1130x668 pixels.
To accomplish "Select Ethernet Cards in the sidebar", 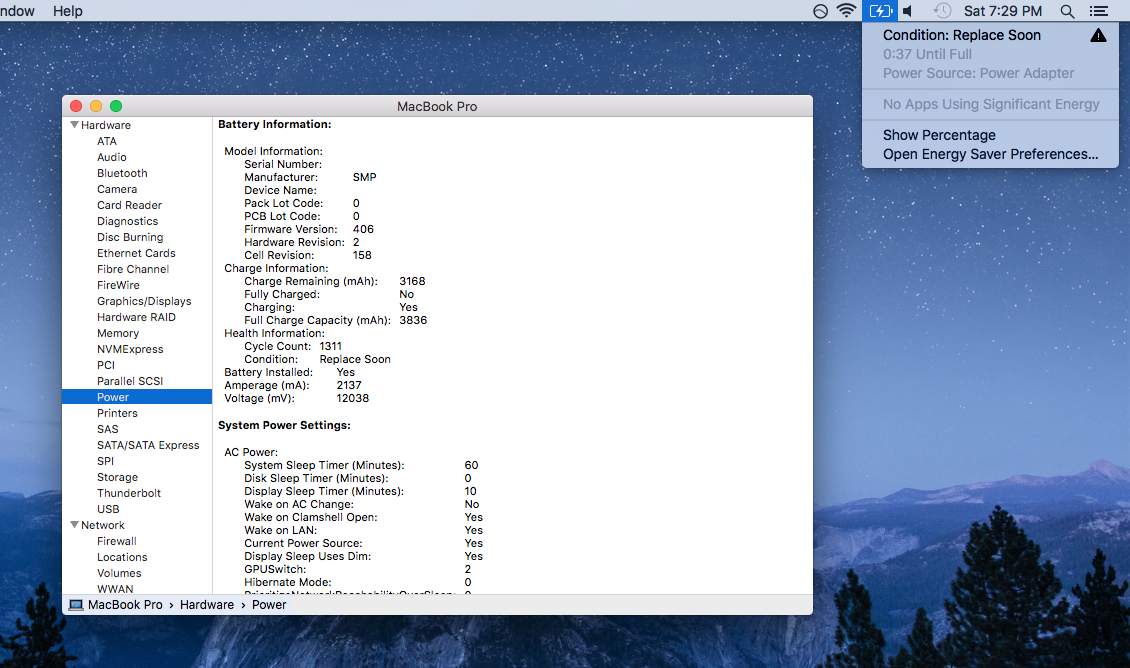I will click(136, 253).
